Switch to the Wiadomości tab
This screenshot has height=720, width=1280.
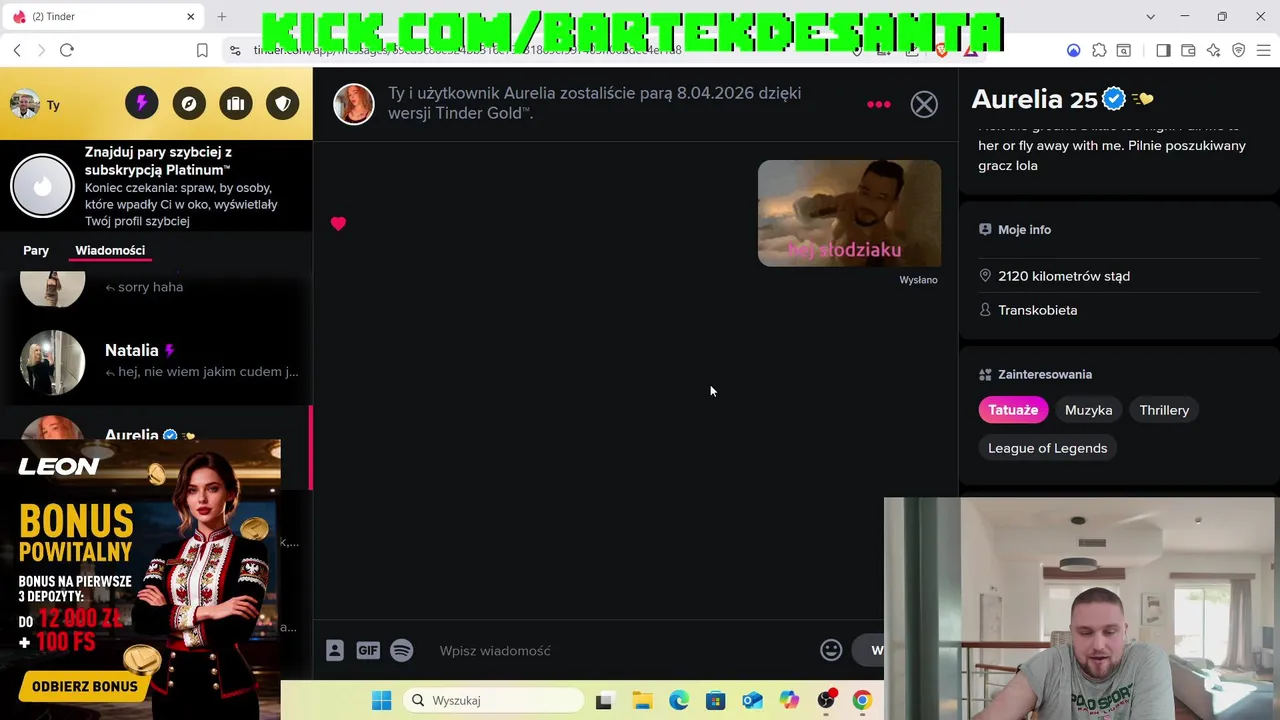tap(110, 250)
